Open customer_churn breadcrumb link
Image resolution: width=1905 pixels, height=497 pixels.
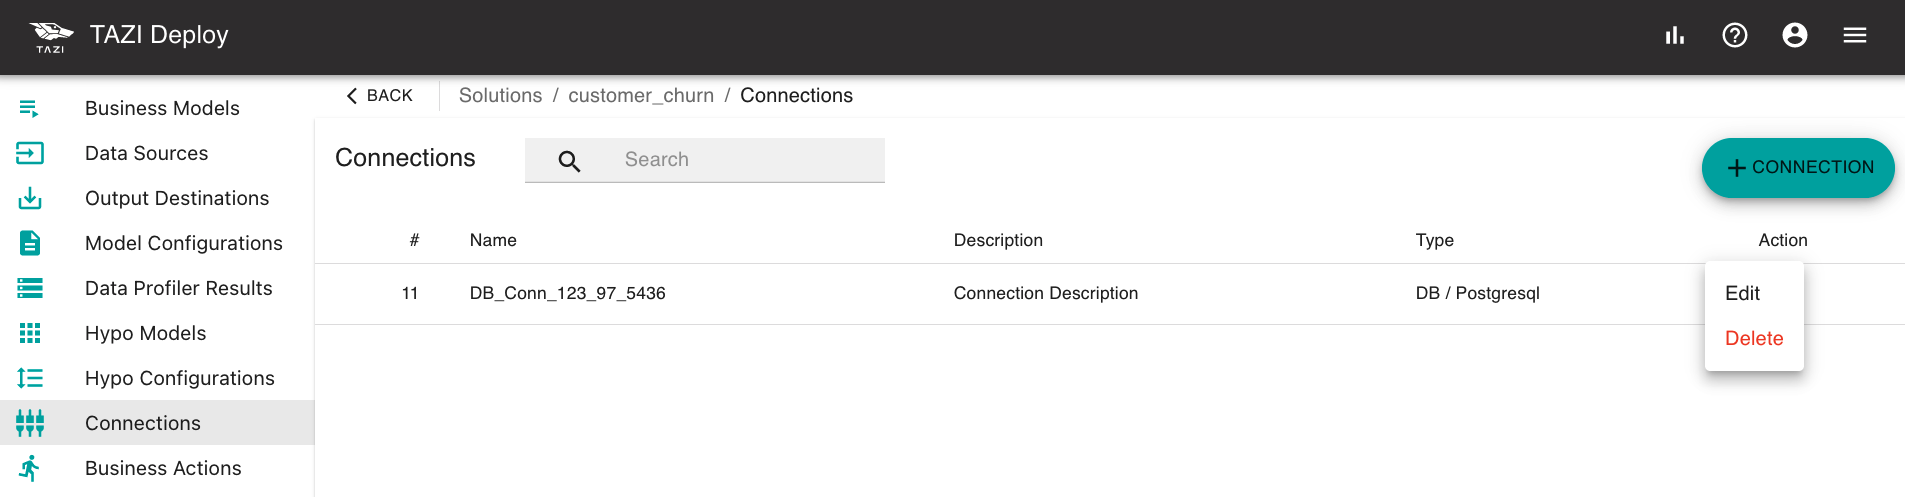point(641,95)
